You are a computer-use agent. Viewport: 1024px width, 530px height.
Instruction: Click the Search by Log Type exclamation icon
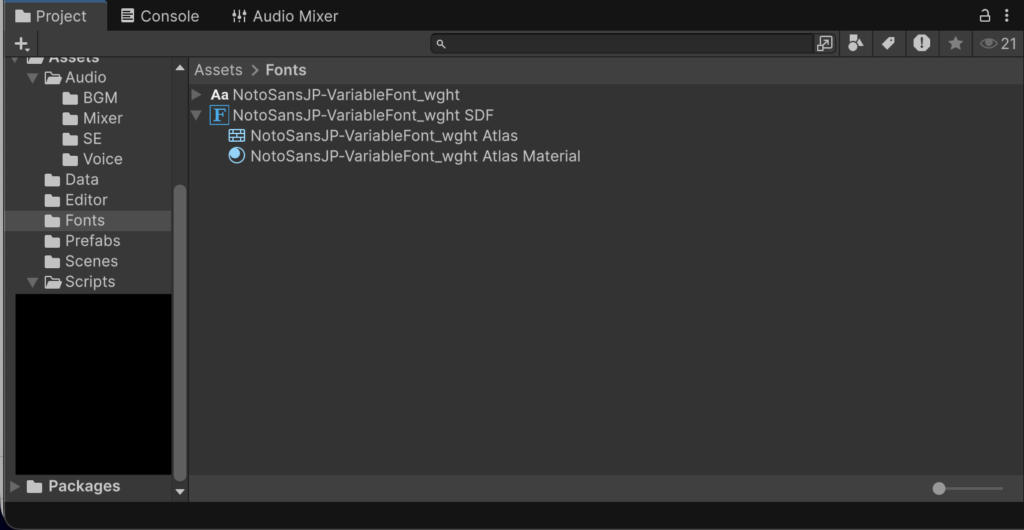click(x=921, y=44)
